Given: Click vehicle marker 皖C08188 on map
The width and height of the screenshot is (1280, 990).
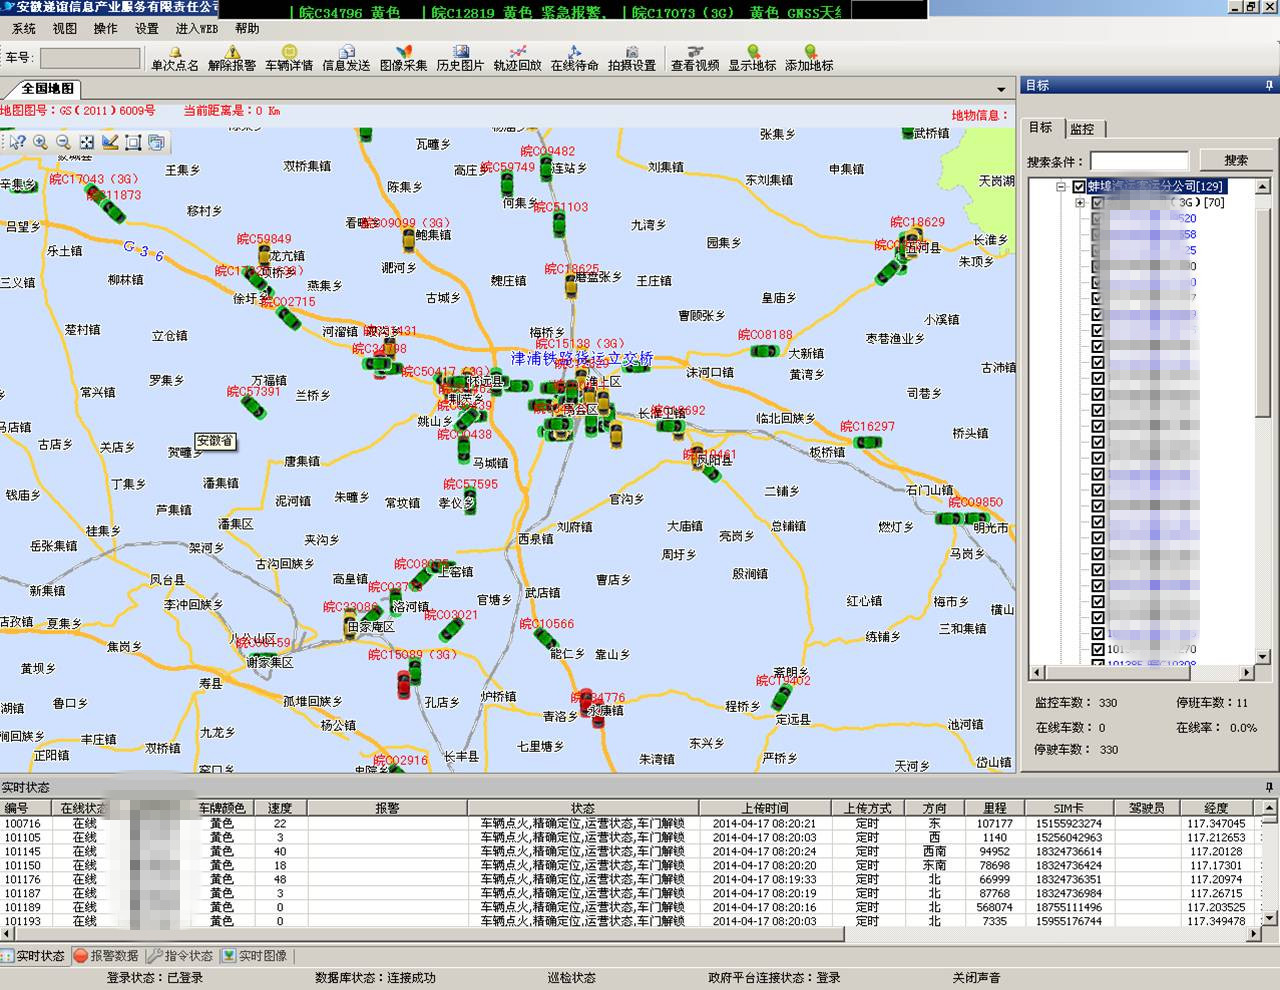Looking at the screenshot, I should pos(766,350).
